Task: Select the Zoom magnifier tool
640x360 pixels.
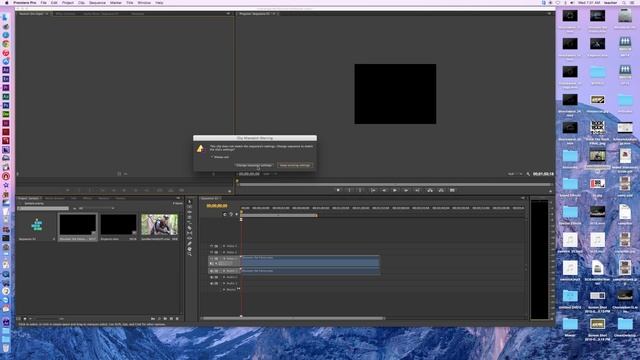Action: (189, 254)
